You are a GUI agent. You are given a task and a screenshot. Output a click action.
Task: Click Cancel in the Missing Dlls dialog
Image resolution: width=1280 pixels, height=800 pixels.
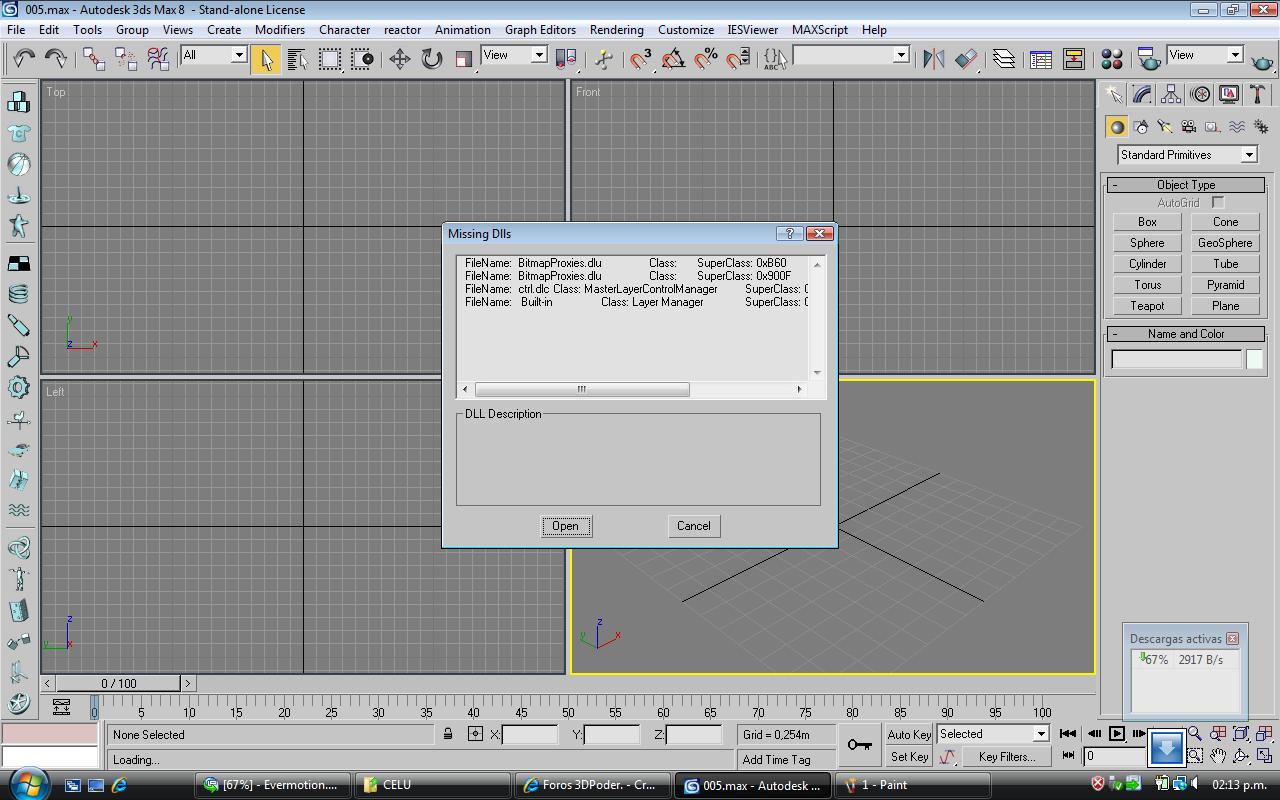(x=693, y=526)
